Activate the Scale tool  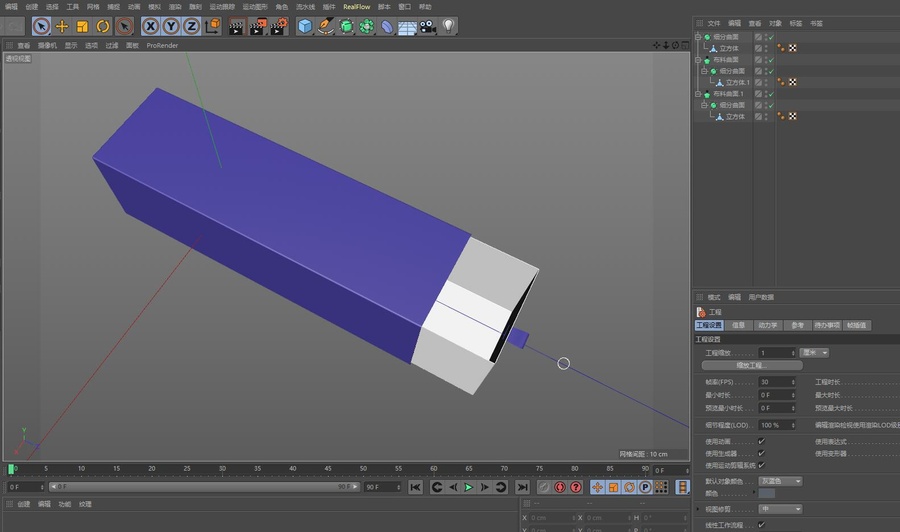[x=83, y=26]
